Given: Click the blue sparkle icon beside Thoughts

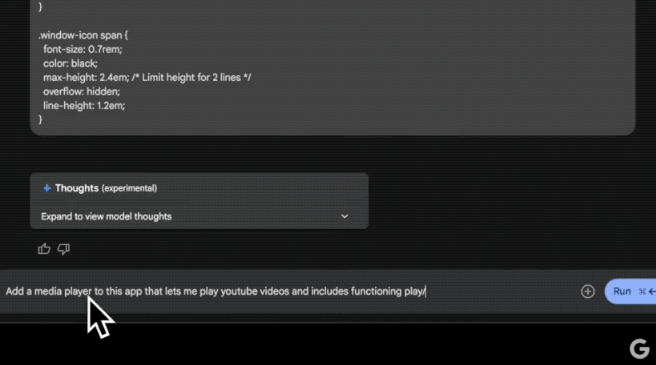Looking at the screenshot, I should pos(47,188).
